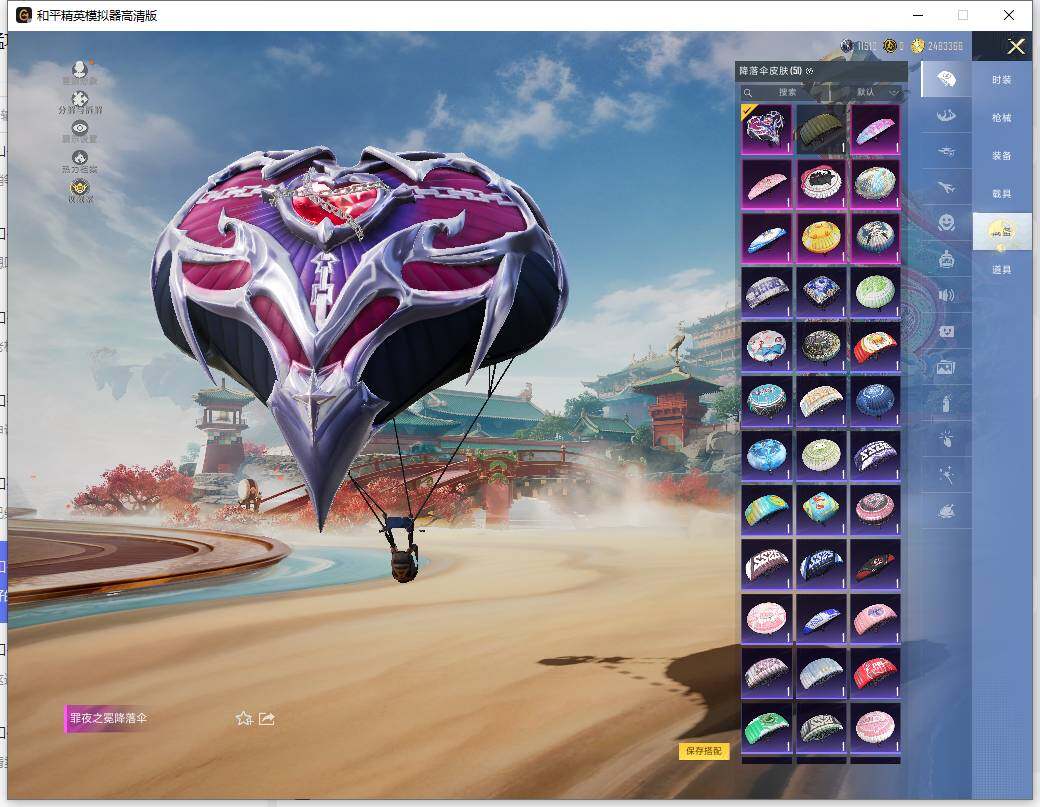Select the yellow duck parachute skin

(820, 237)
